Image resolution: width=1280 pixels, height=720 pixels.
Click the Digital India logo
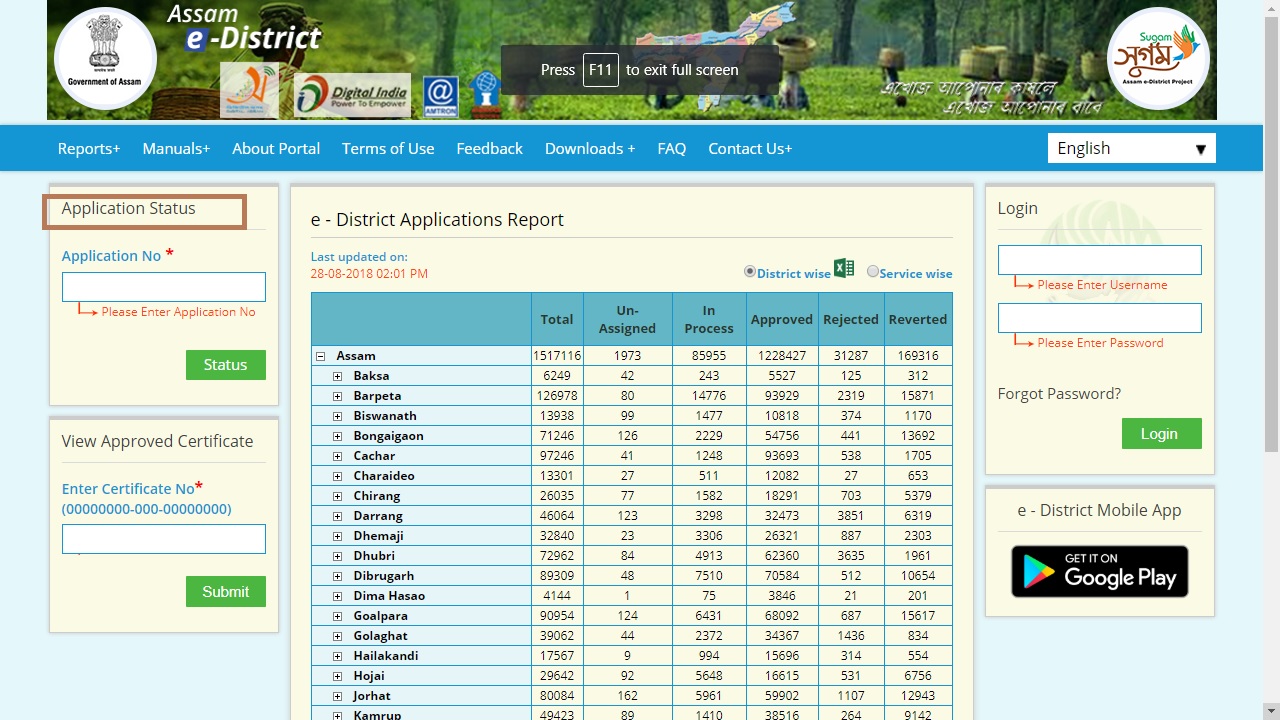coord(352,95)
